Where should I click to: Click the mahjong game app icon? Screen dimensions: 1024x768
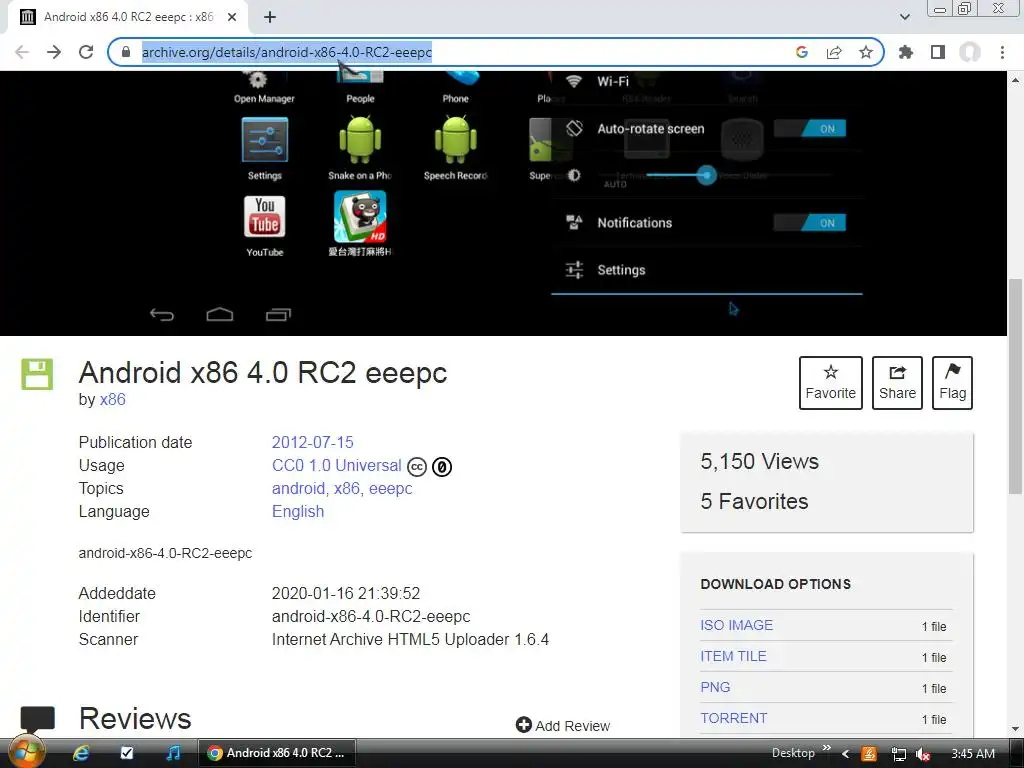click(x=360, y=217)
